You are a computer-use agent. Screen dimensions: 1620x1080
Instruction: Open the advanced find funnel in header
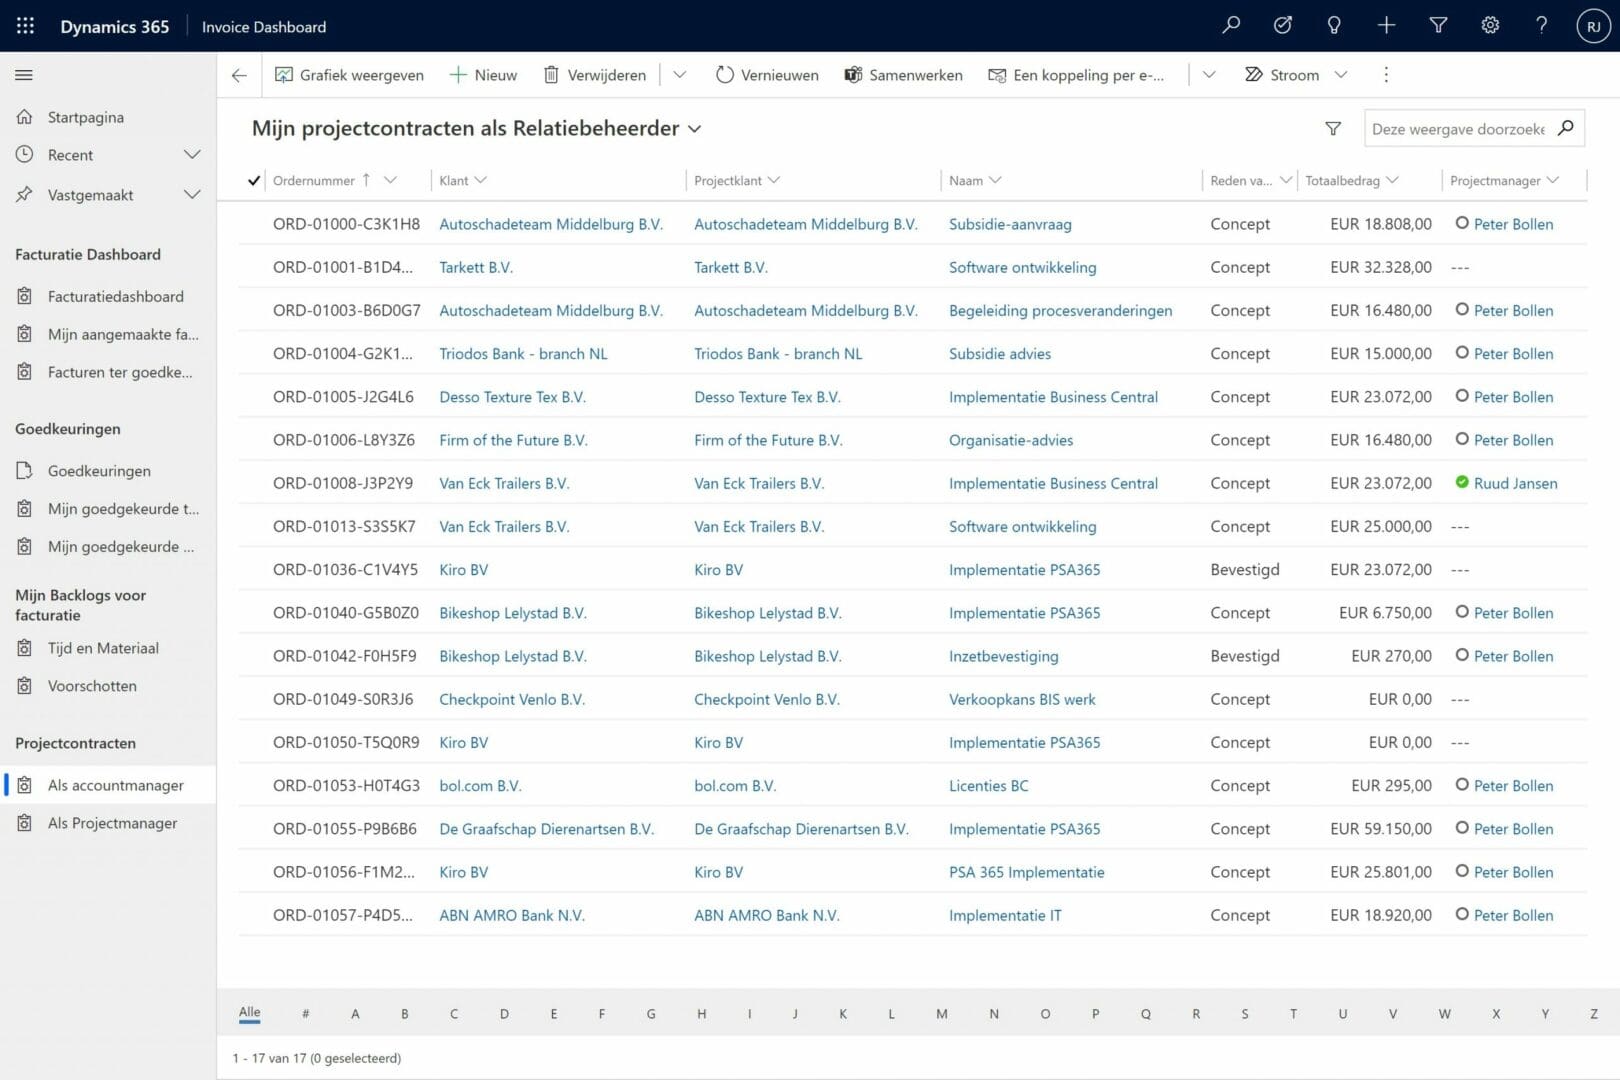[x=1438, y=26]
